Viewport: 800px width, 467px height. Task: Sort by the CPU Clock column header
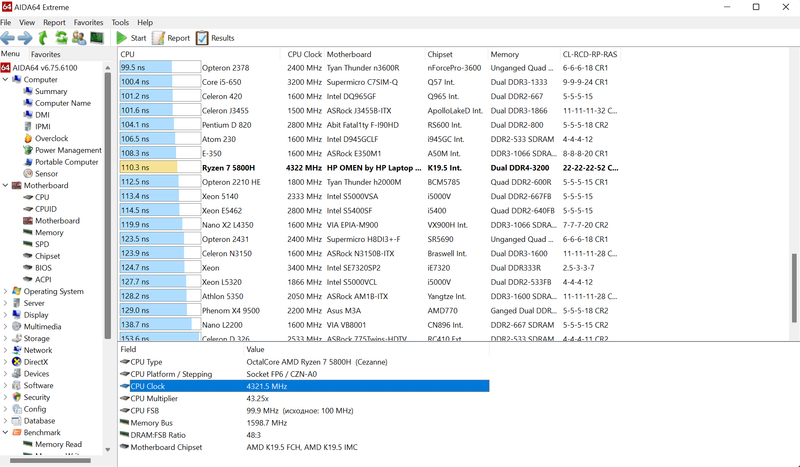(x=304, y=54)
